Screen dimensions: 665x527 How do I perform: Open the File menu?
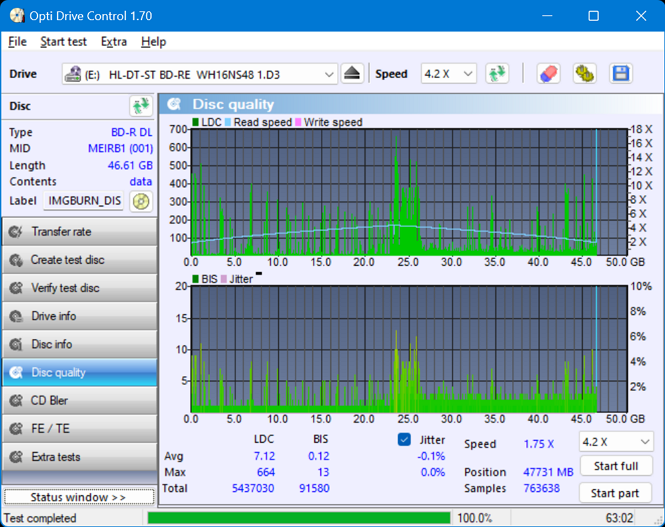(17, 42)
